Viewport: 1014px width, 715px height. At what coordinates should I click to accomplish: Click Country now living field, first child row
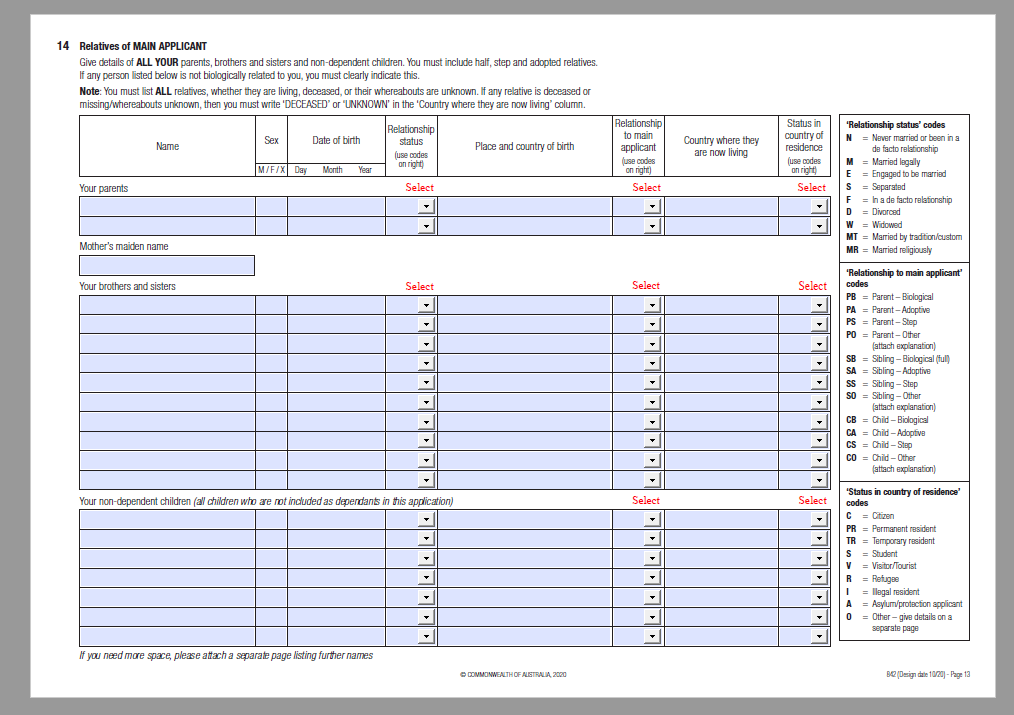(x=721, y=519)
